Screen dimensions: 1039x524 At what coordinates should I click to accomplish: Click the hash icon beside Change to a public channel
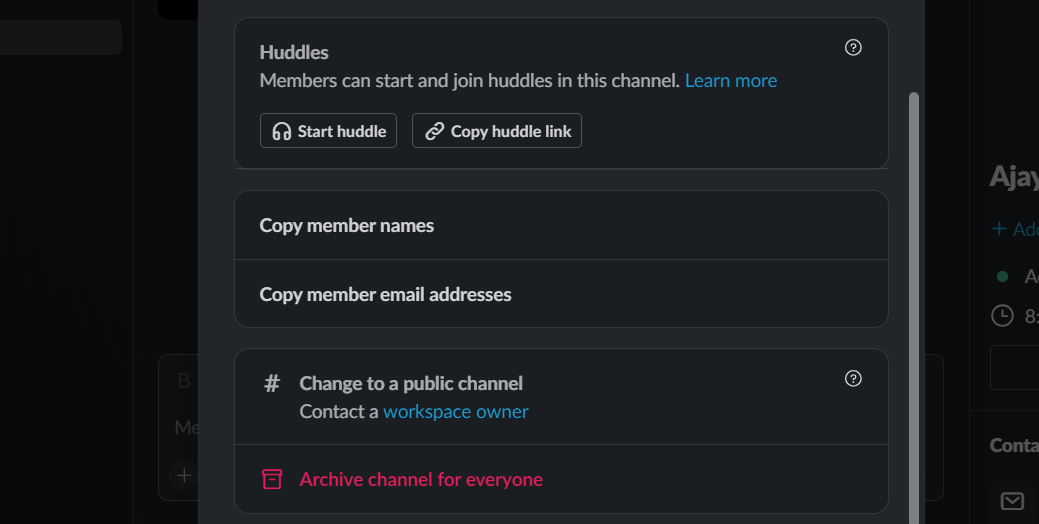[272, 384]
